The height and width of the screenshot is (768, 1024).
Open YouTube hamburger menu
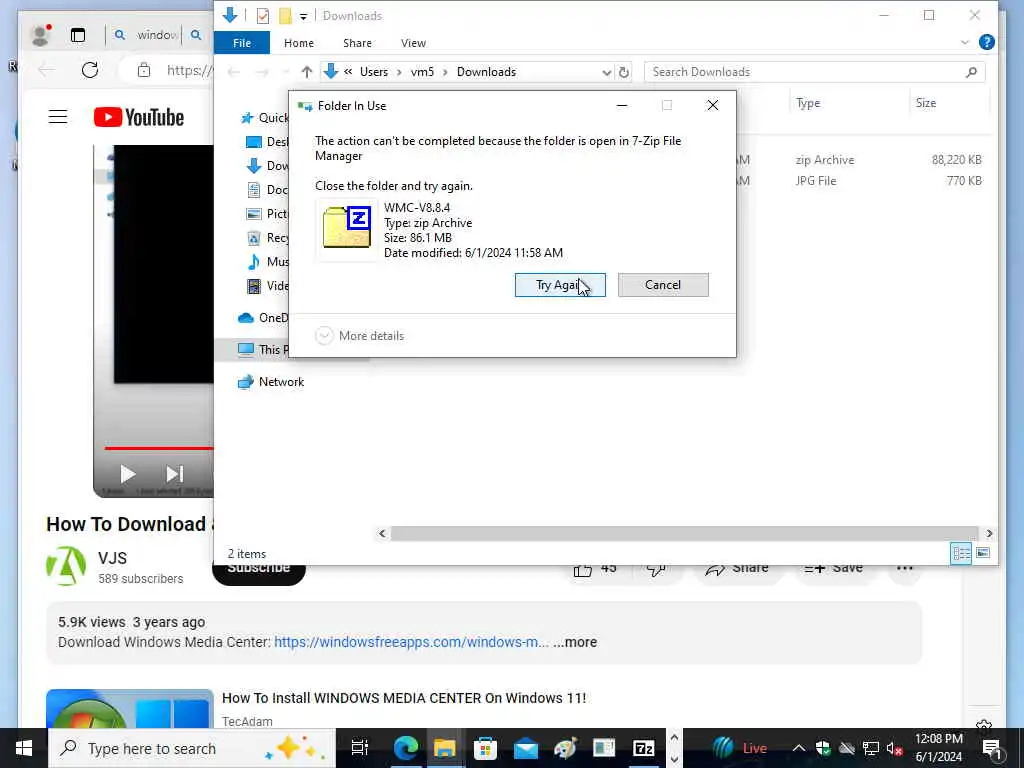57,117
